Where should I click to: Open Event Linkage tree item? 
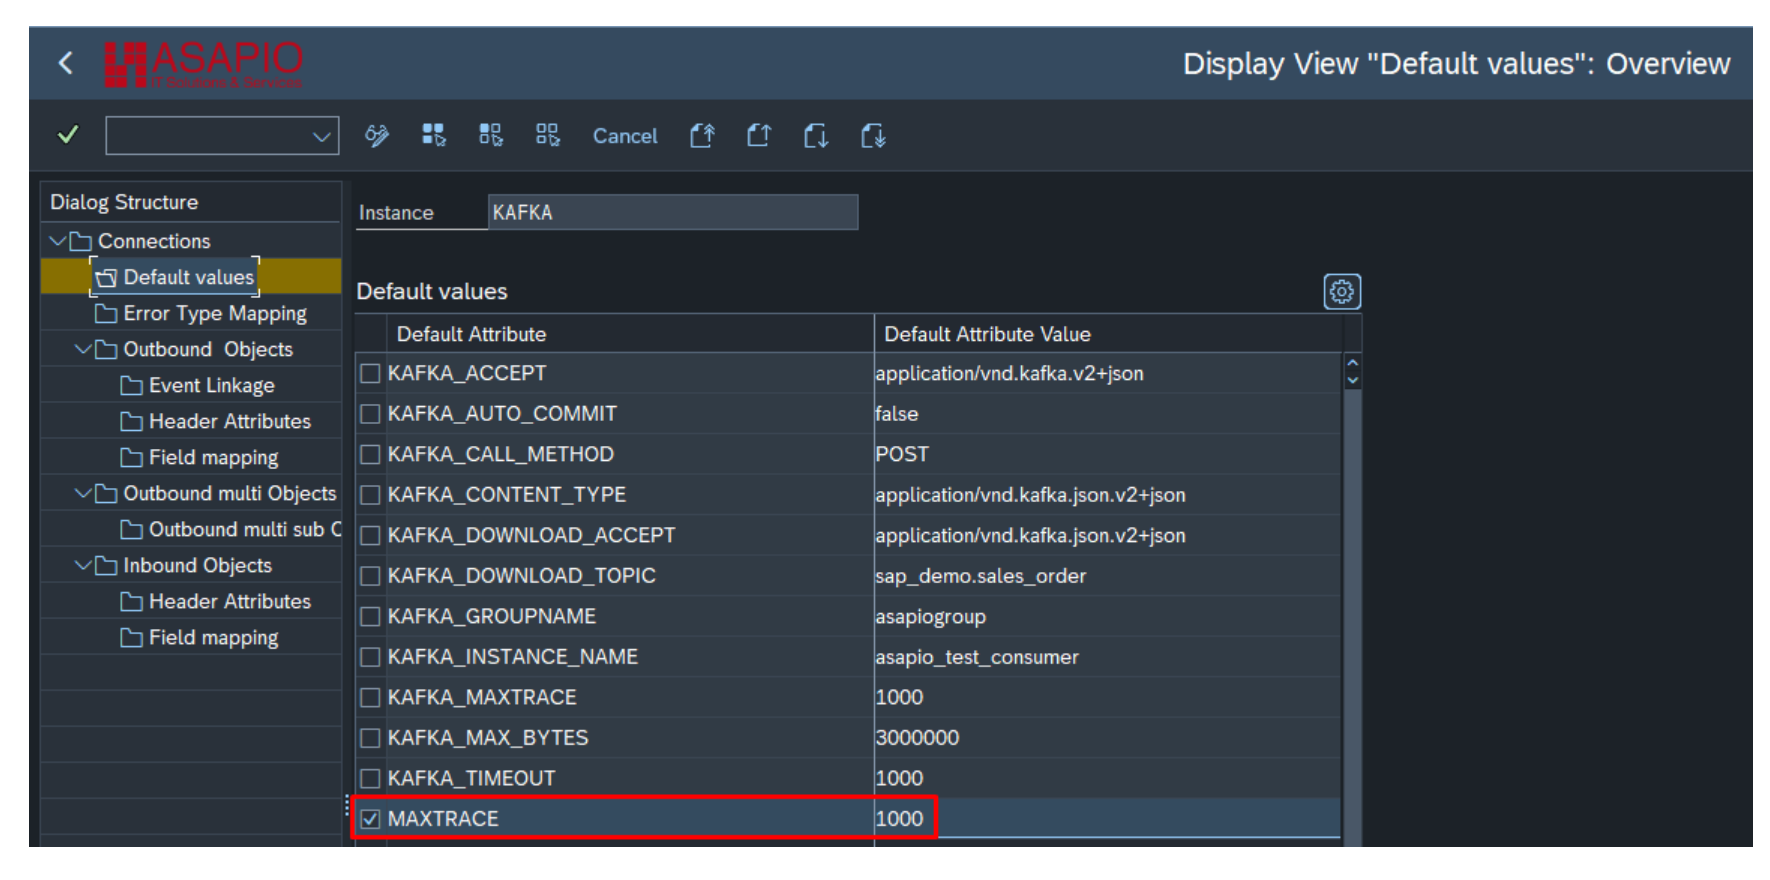coord(212,385)
